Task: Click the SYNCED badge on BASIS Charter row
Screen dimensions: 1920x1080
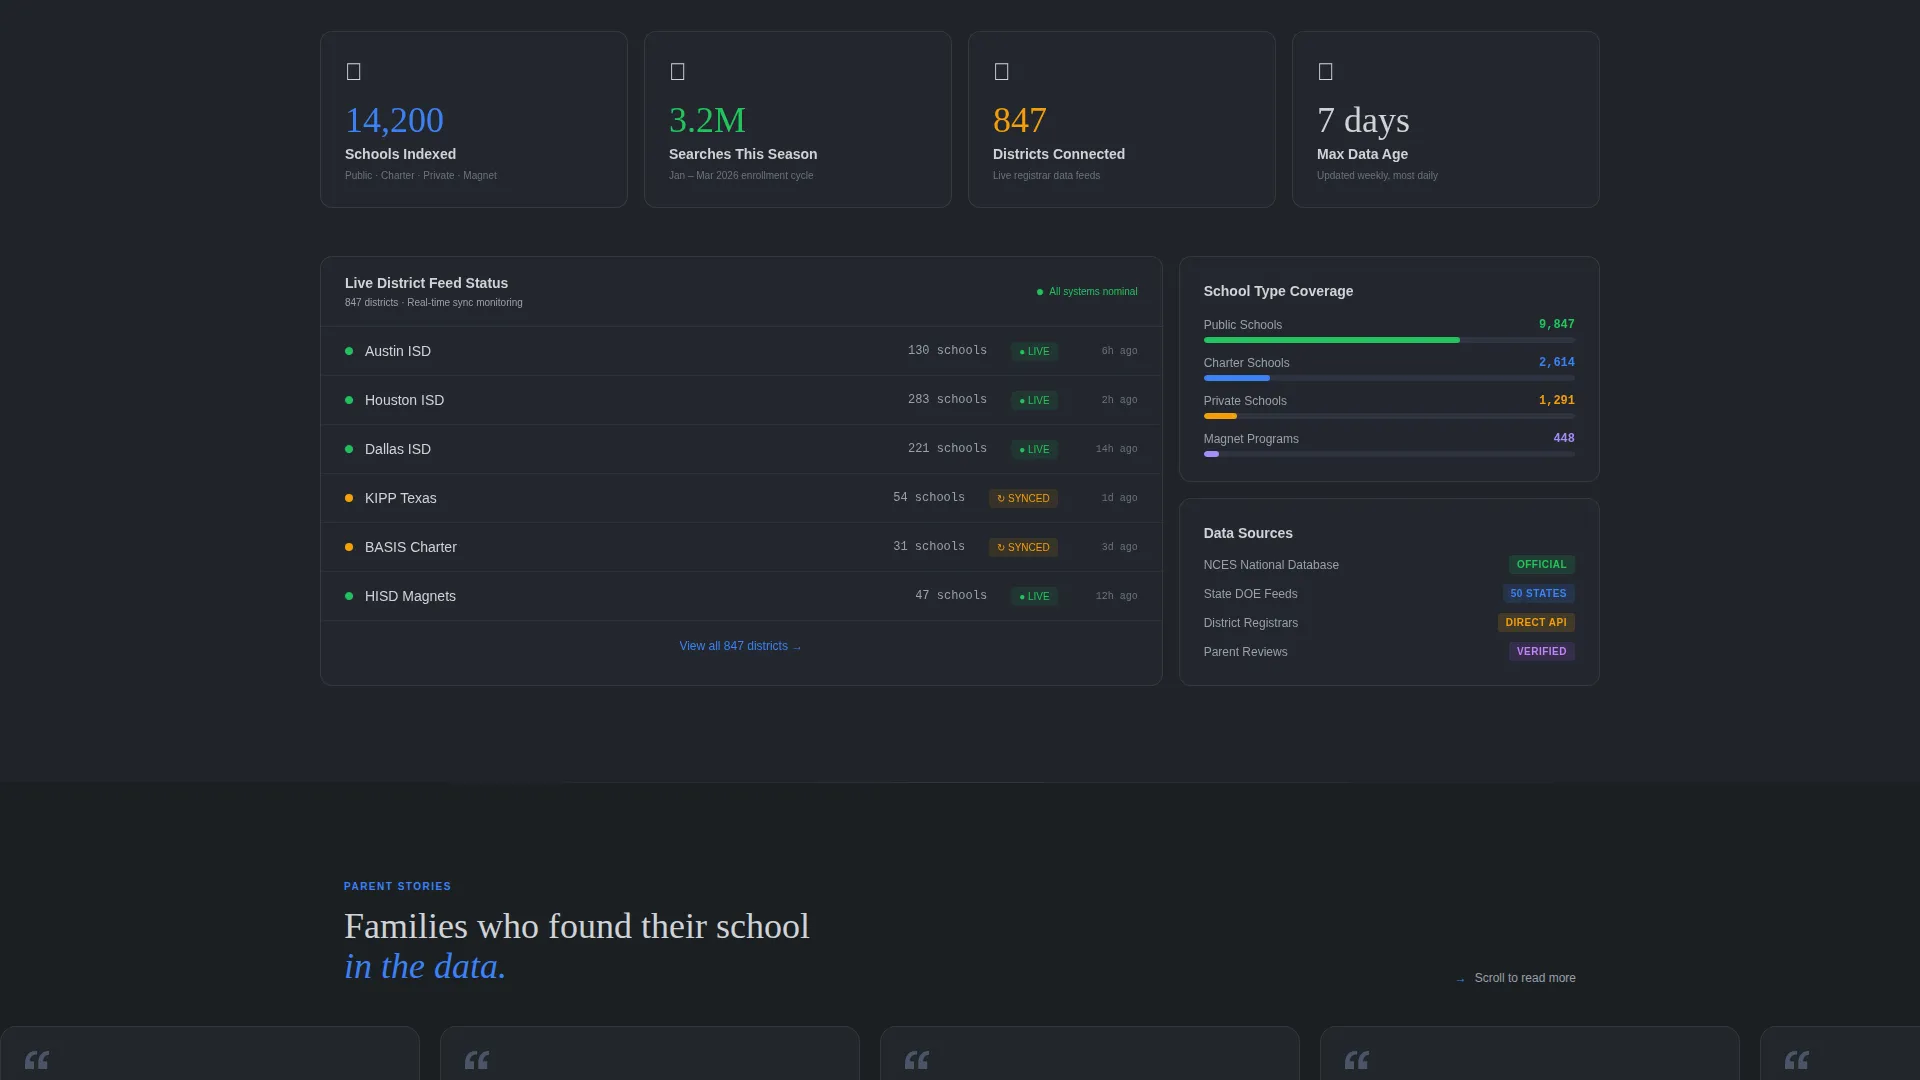Action: pyautogui.click(x=1023, y=547)
